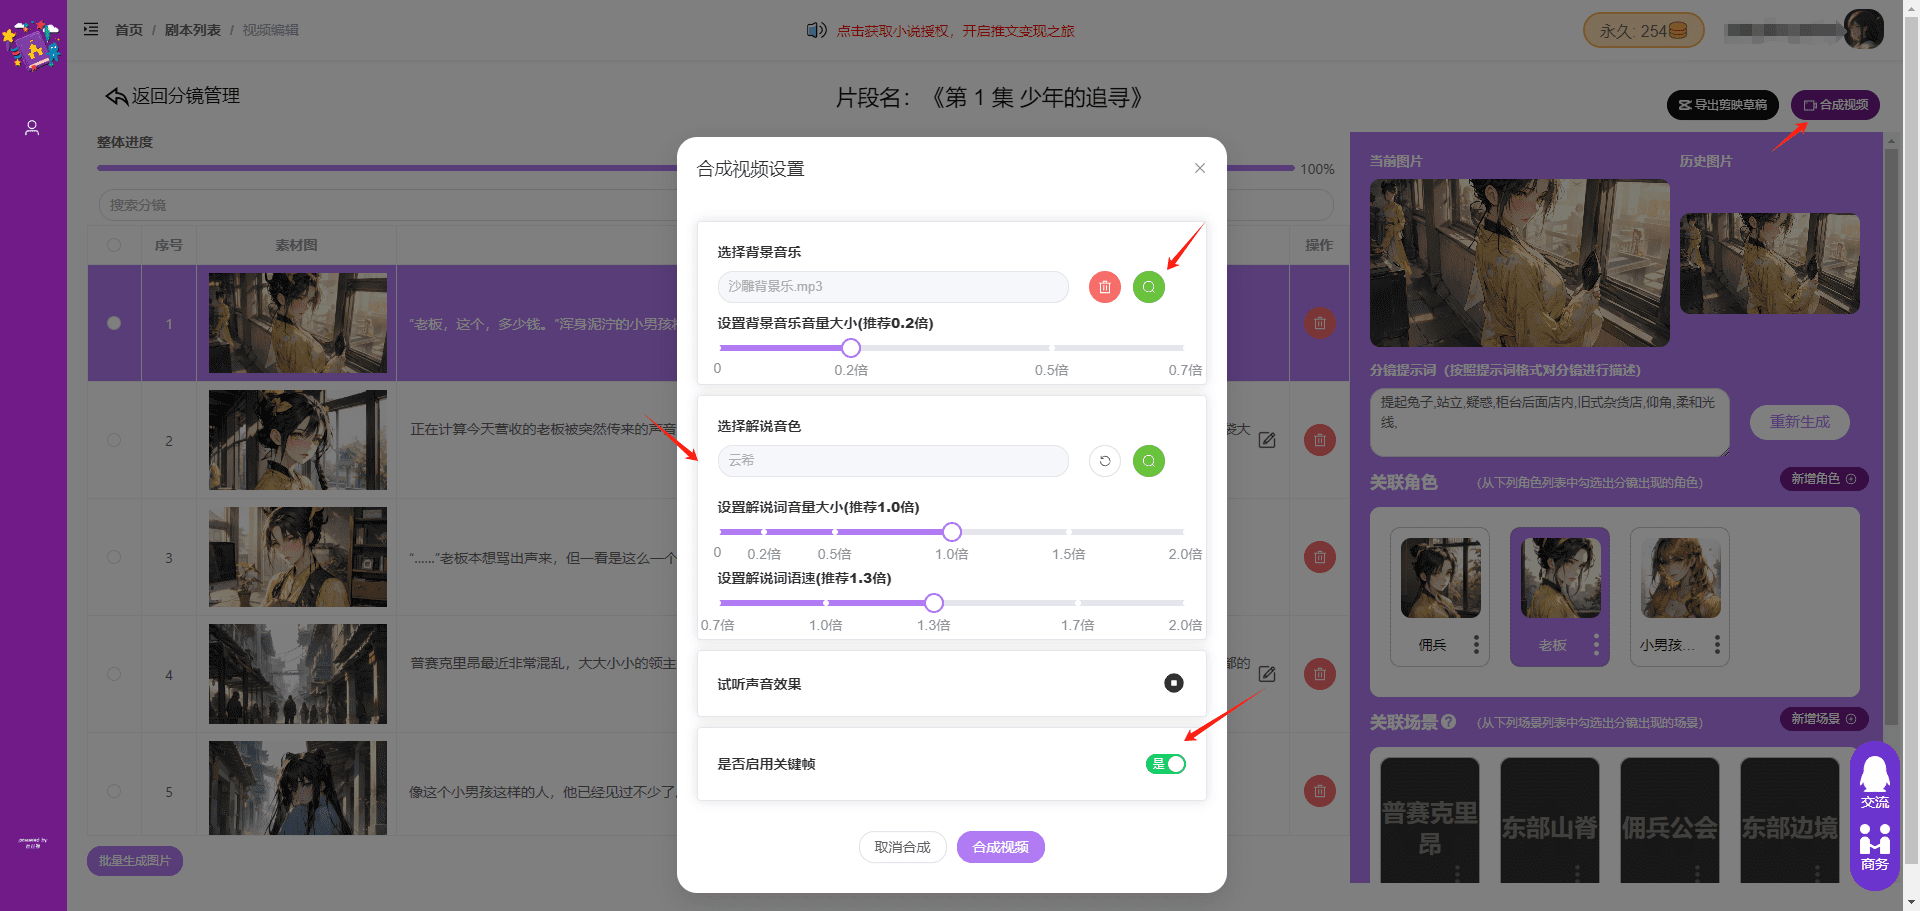
Task: Select the 小男孩 character card
Action: [x=1680, y=596]
